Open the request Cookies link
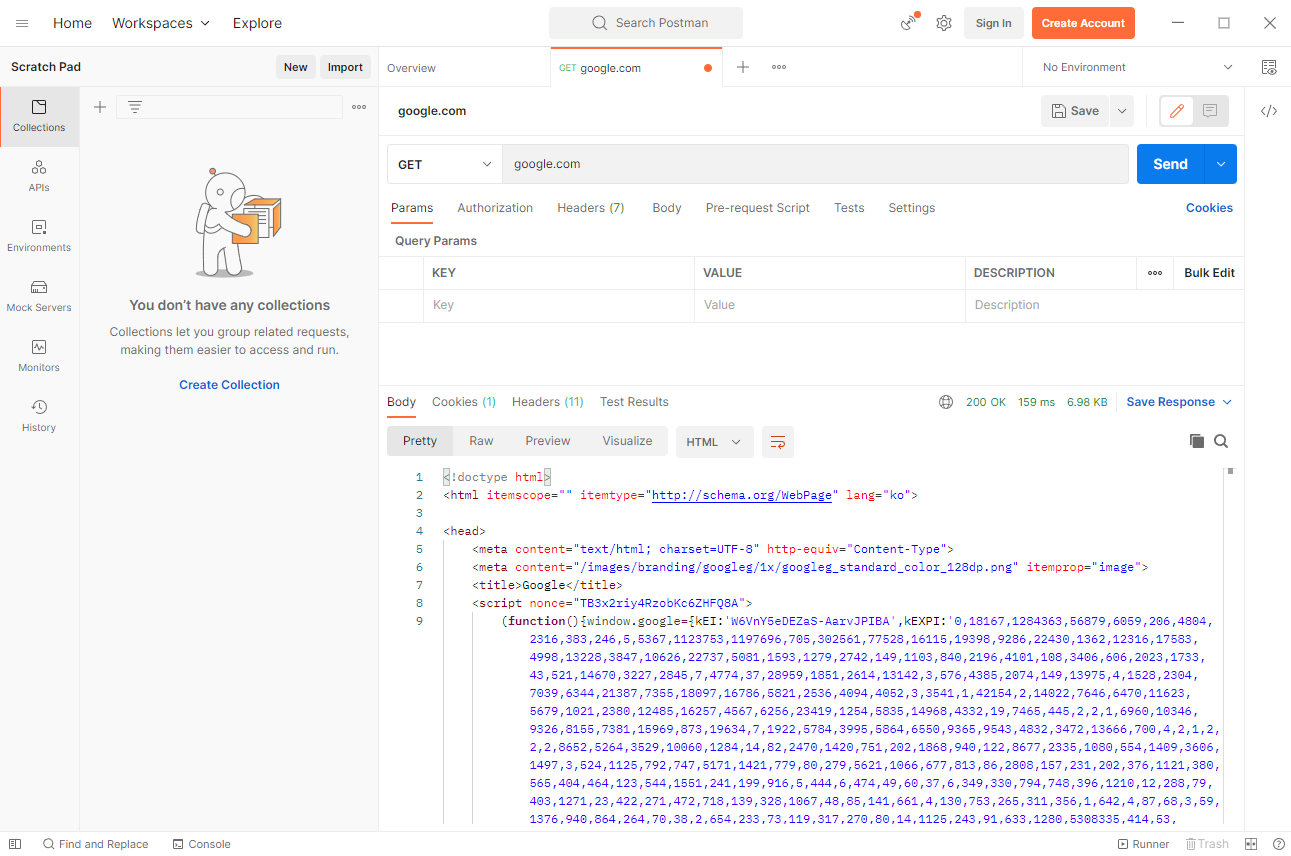 point(1209,208)
